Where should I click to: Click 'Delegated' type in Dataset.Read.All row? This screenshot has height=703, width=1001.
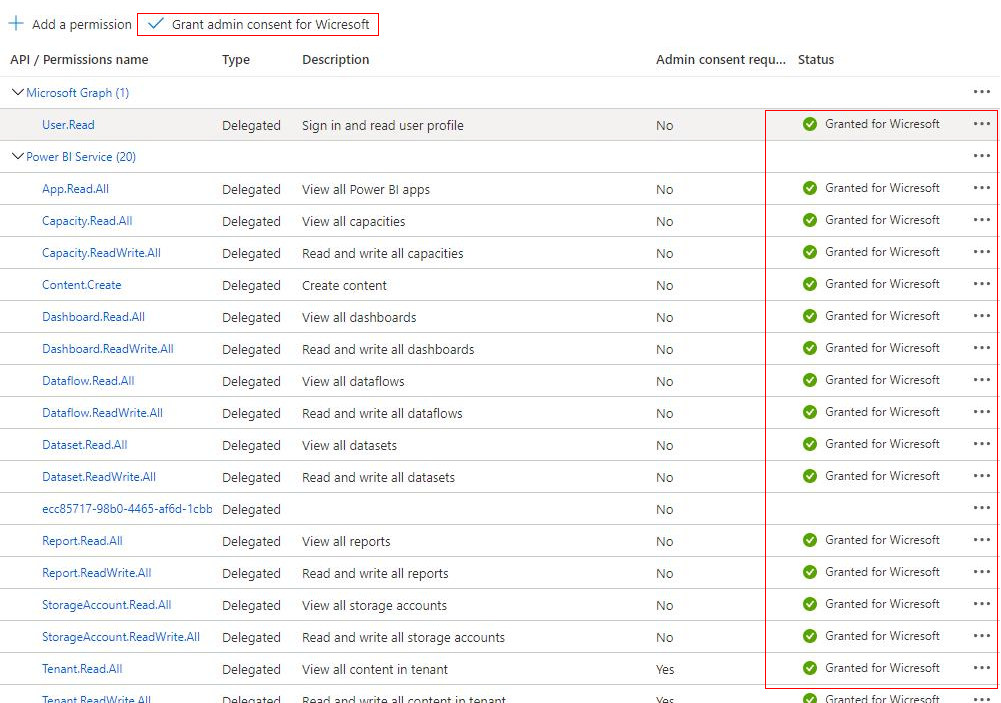pyautogui.click(x=252, y=446)
